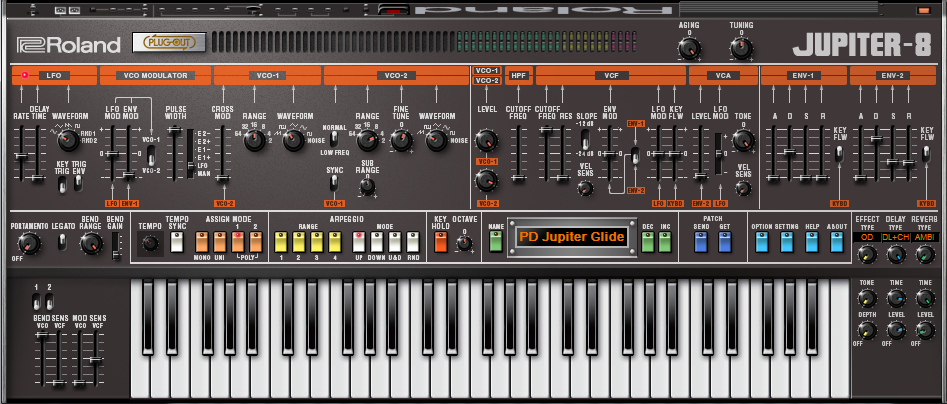The image size is (947, 404).
Task: Select the MONO assign mode button
Action: pos(201,242)
